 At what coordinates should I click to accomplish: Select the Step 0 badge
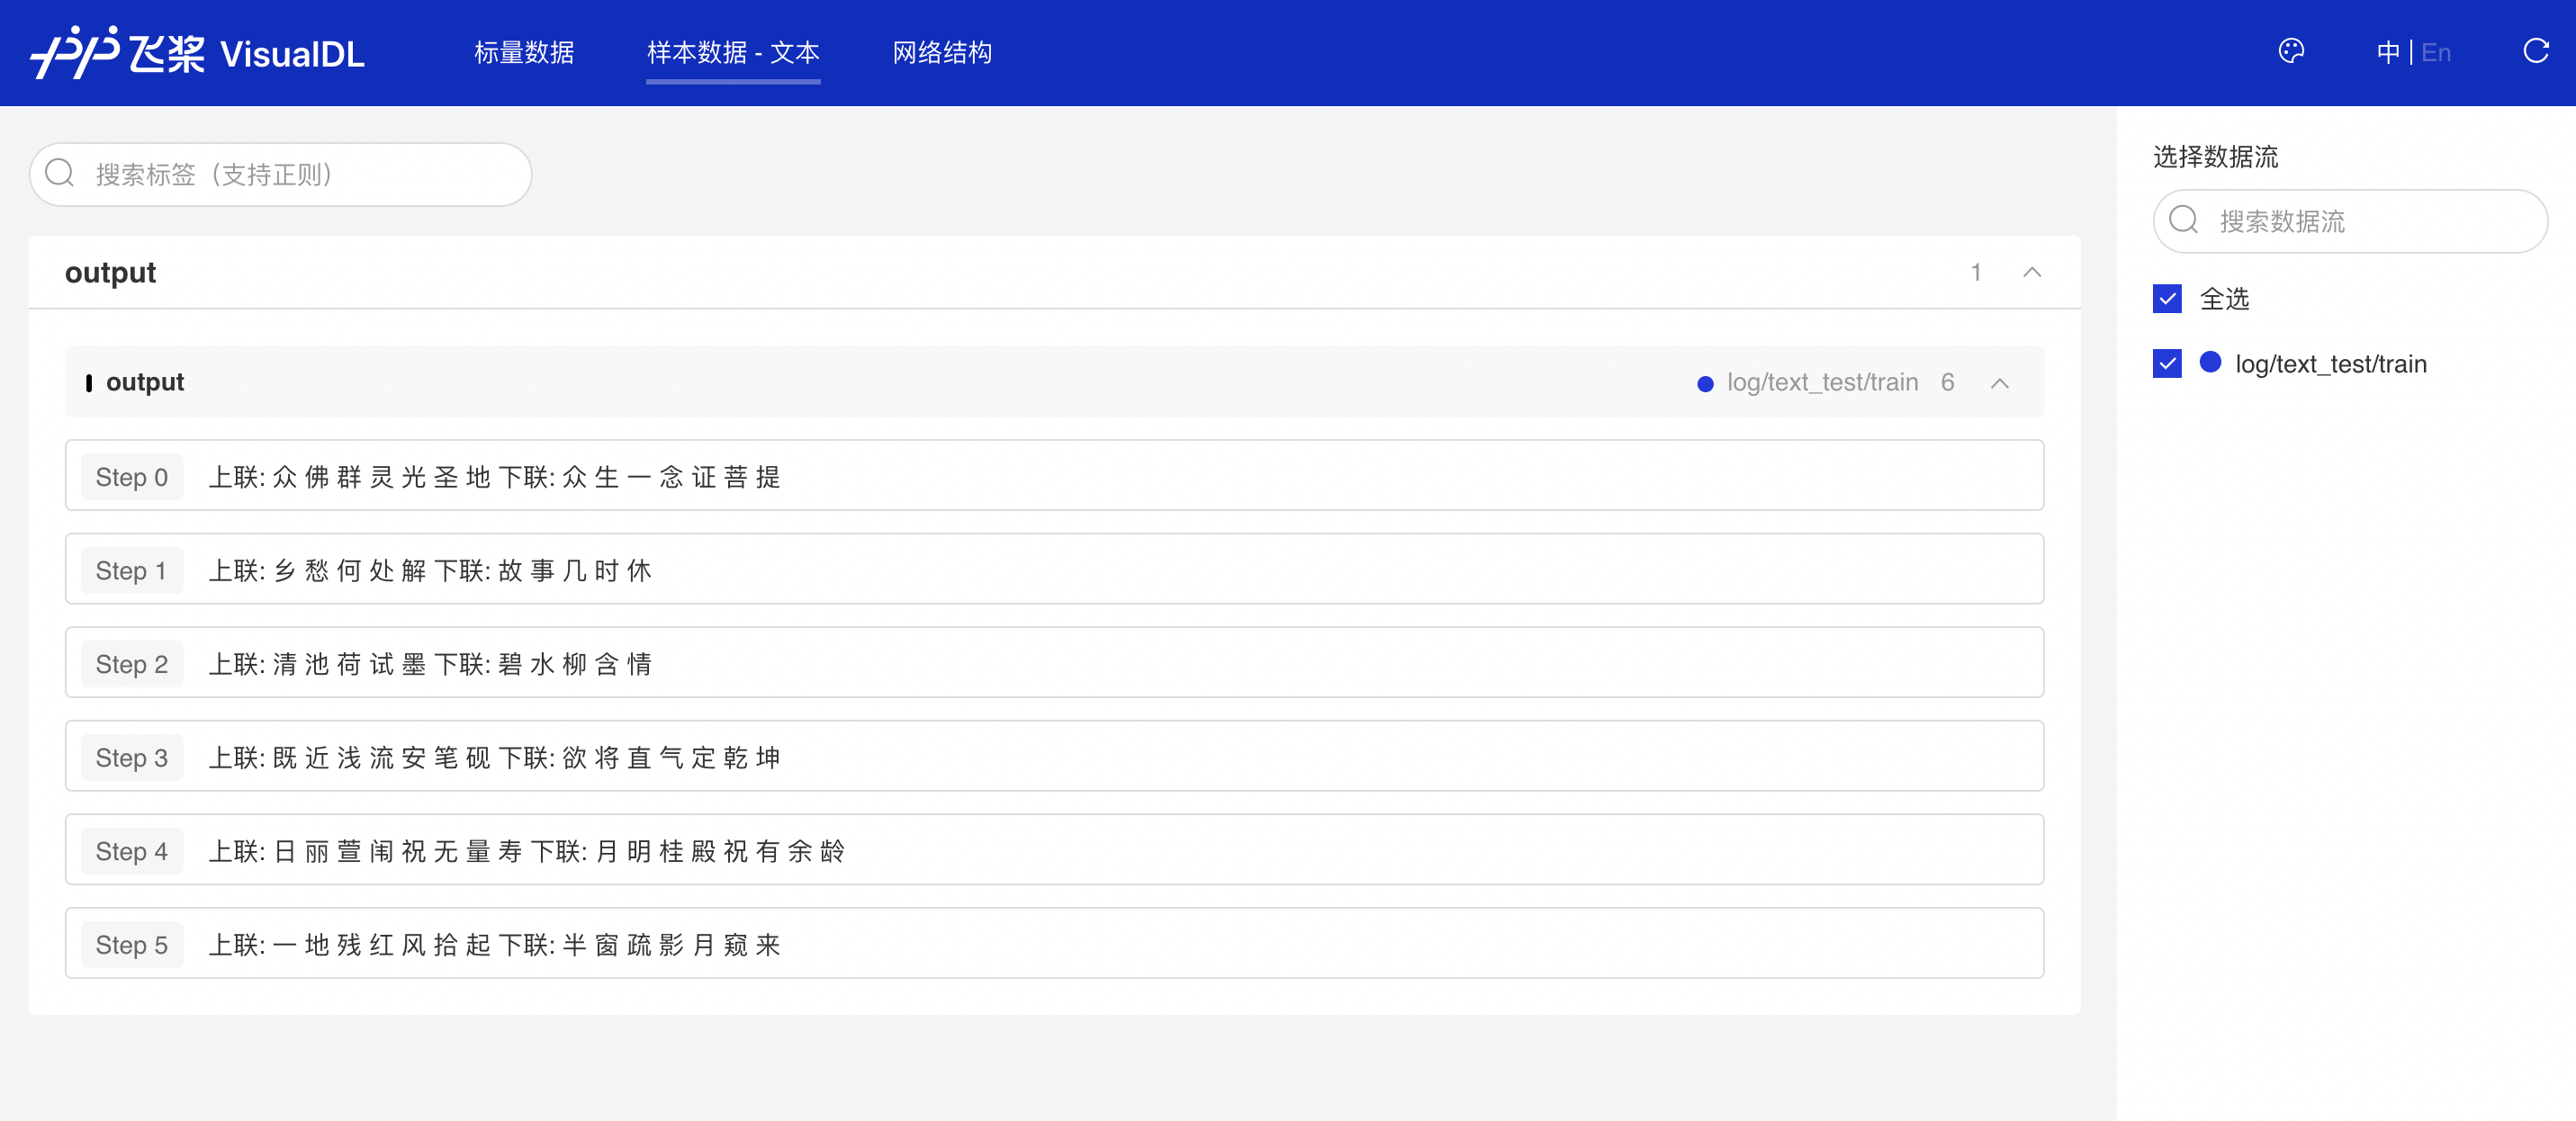[x=131, y=476]
